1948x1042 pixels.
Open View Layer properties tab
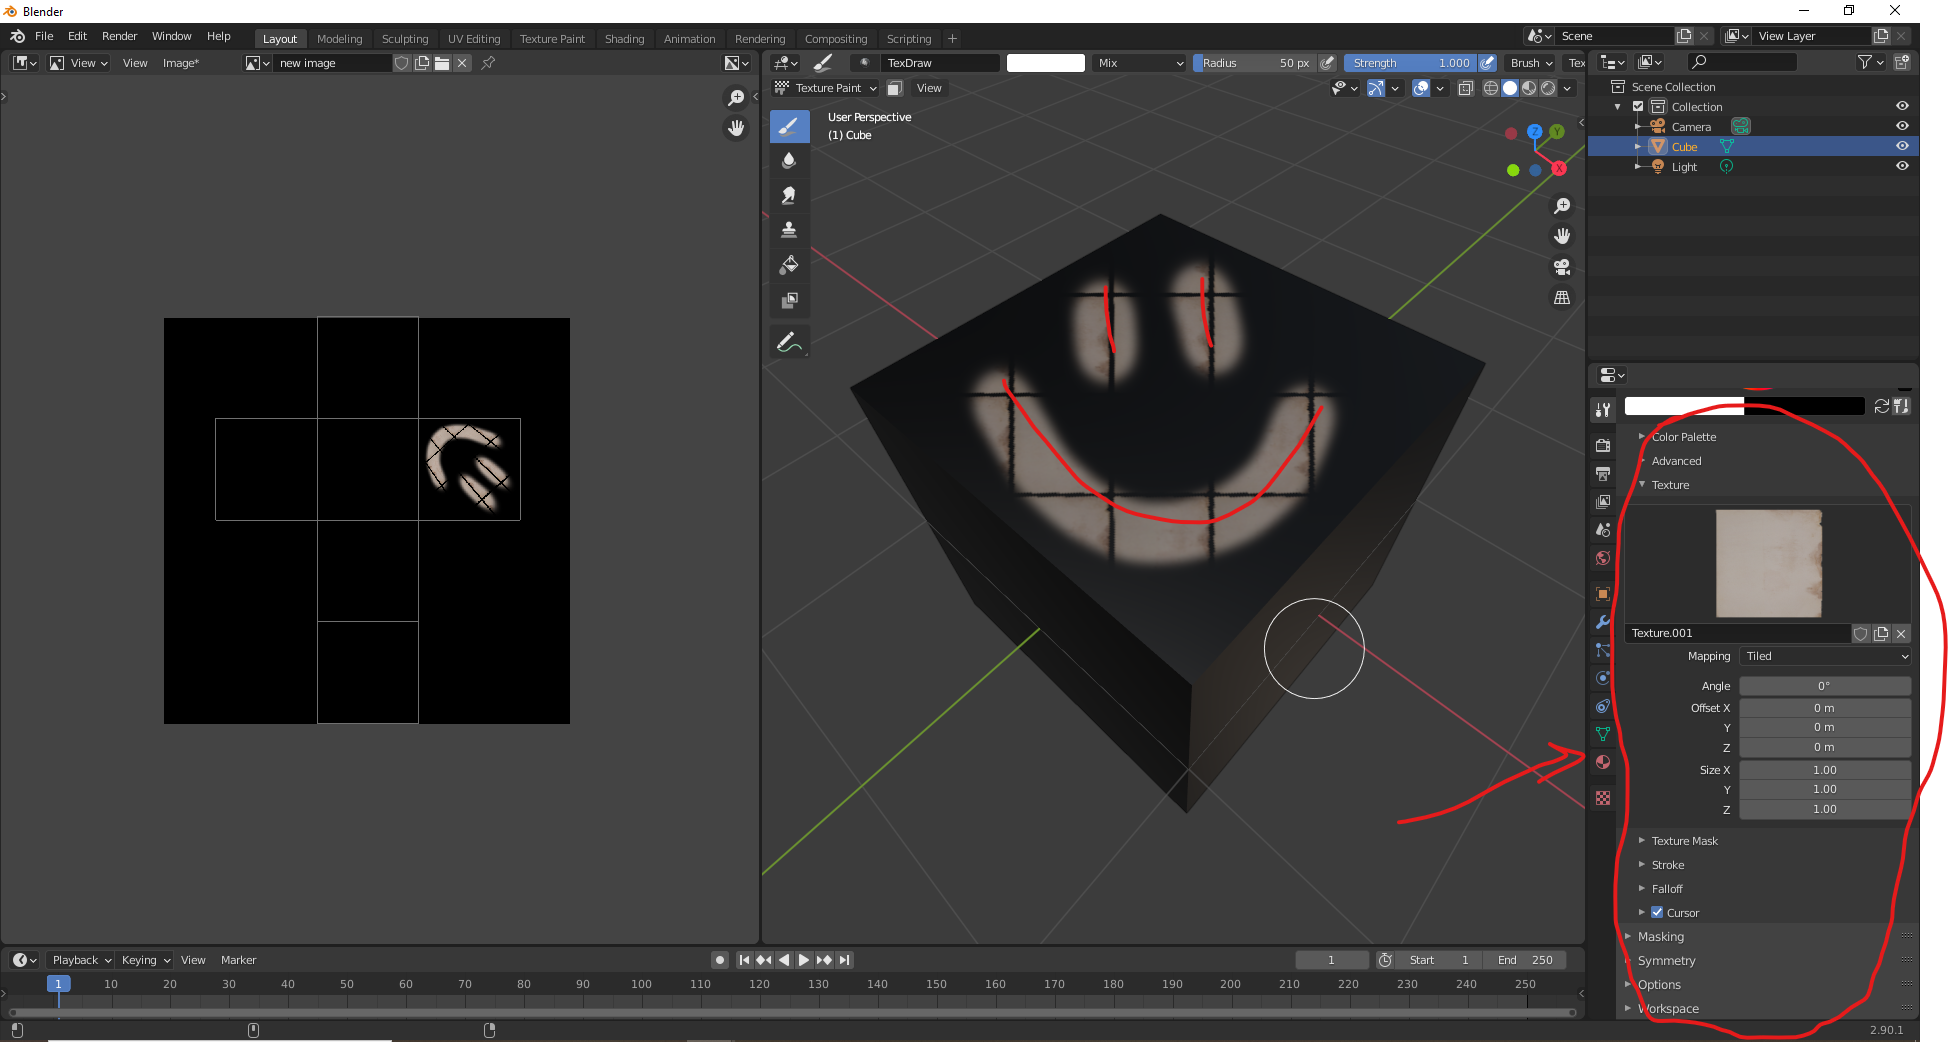pyautogui.click(x=1603, y=501)
